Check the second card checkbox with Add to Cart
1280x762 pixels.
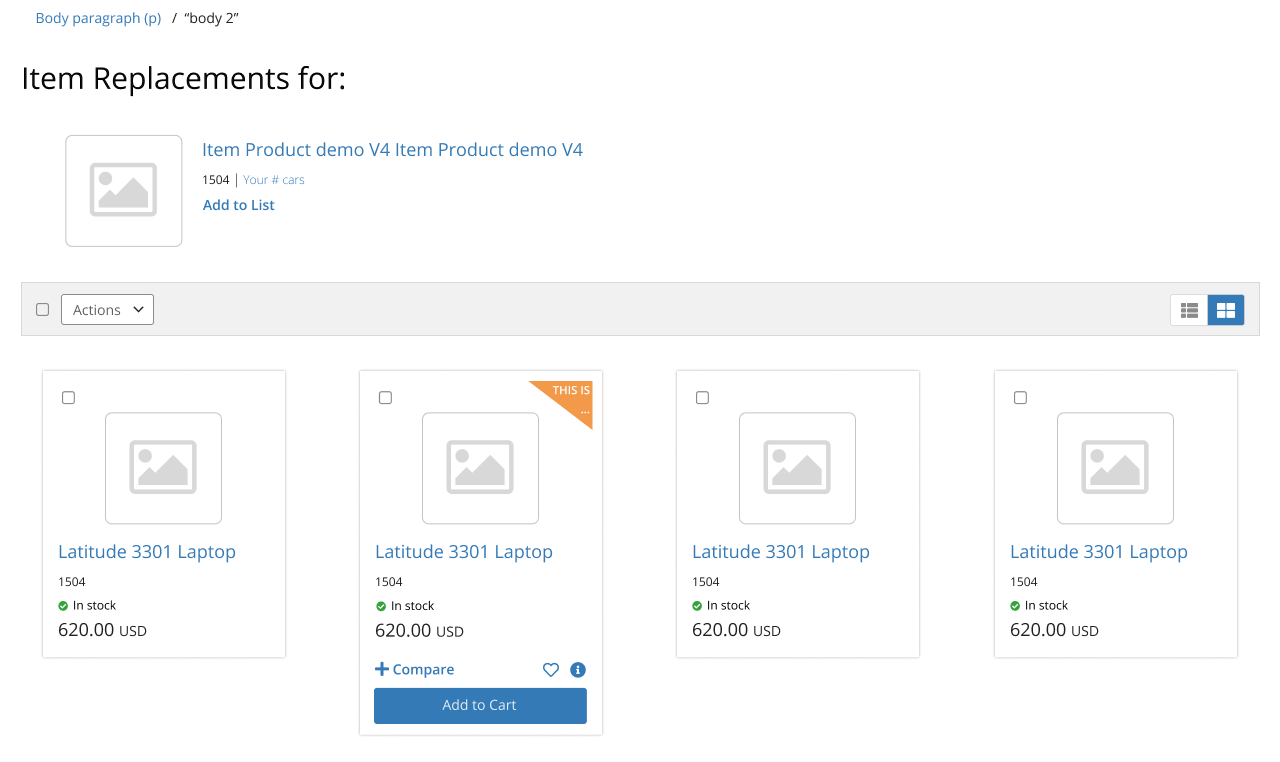[385, 398]
